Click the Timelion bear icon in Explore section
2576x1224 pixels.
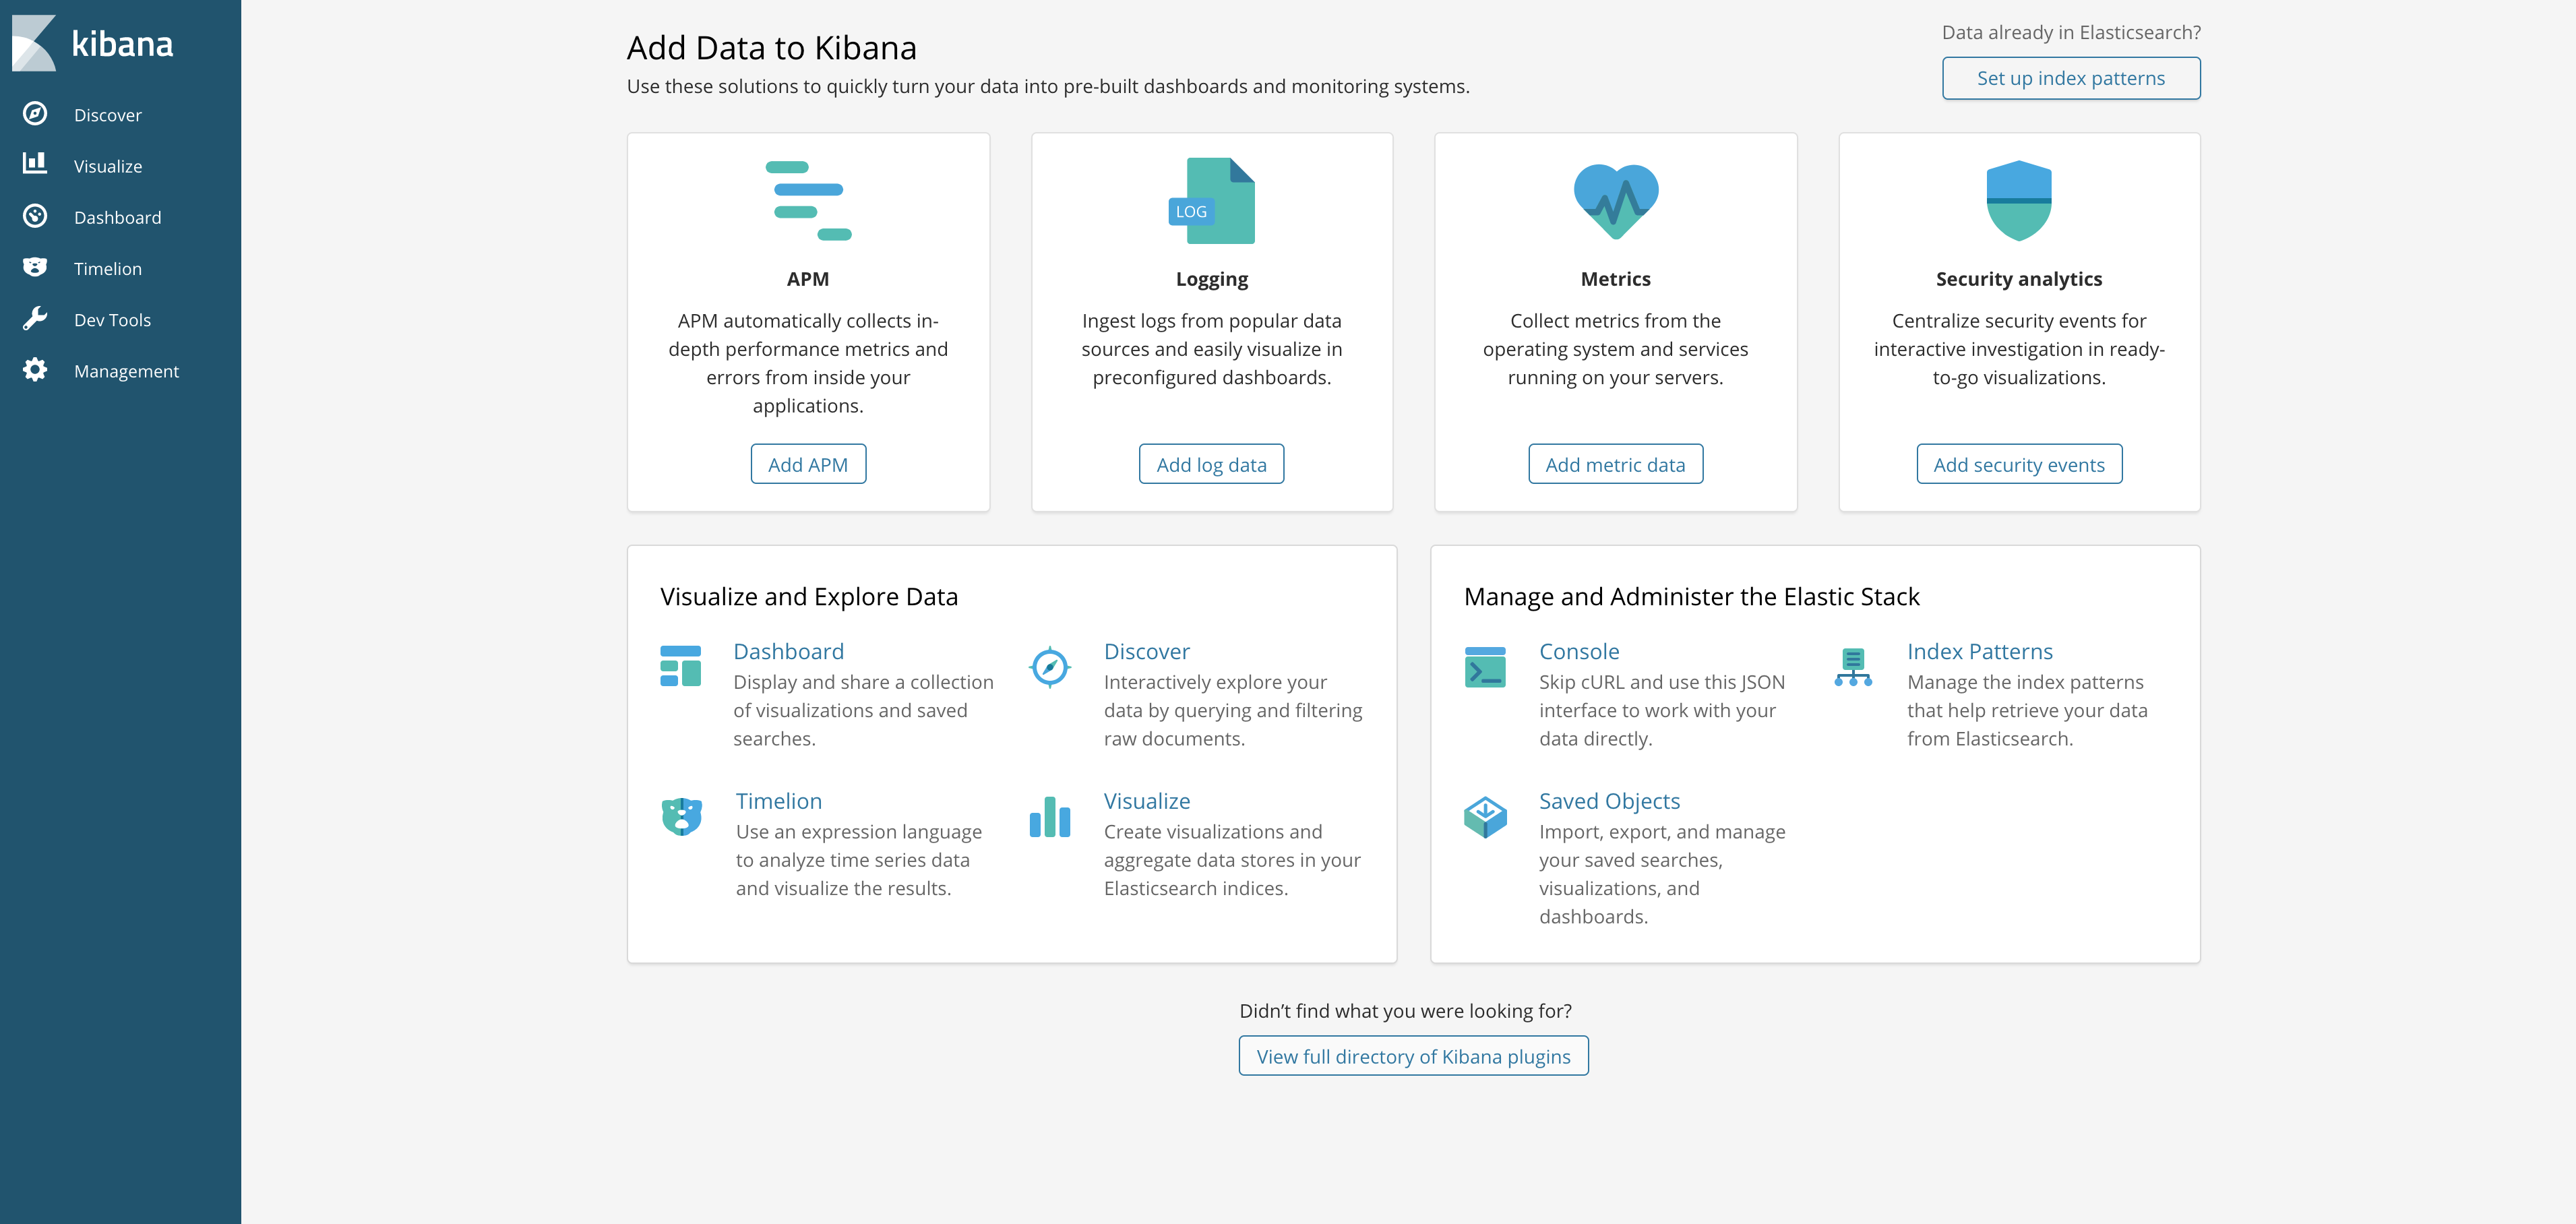(681, 816)
